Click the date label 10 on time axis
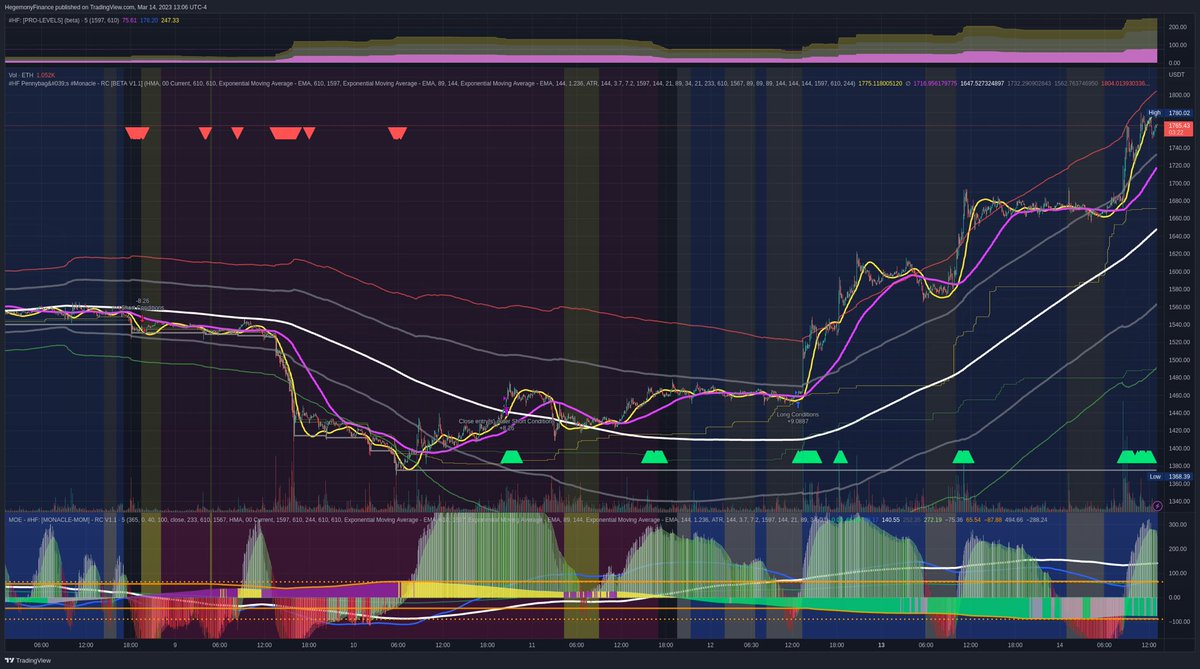 (x=352, y=645)
